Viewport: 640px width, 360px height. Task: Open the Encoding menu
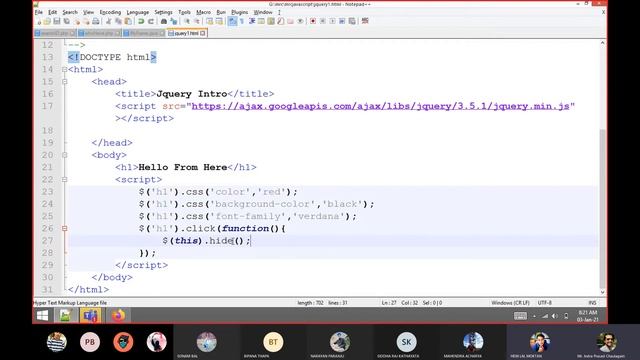pyautogui.click(x=110, y=12)
